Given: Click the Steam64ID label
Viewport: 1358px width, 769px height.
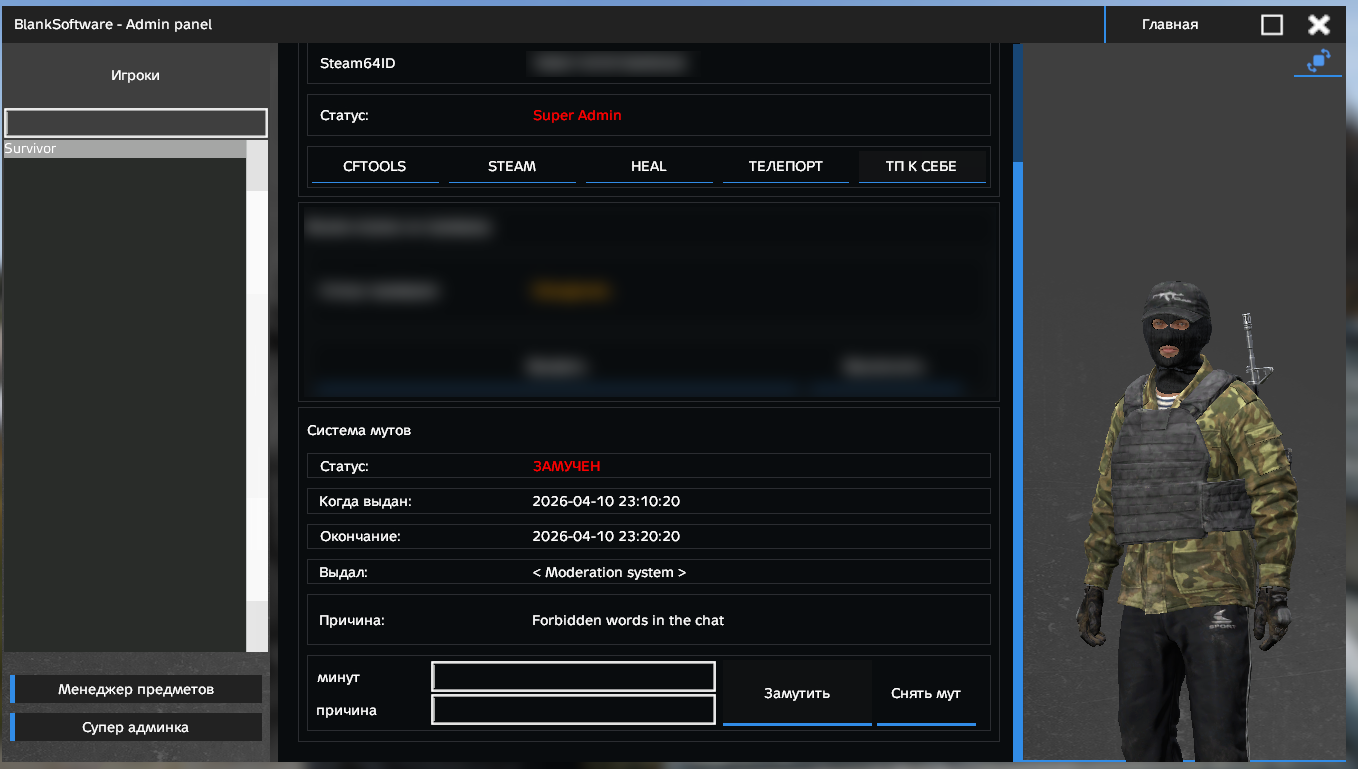Looking at the screenshot, I should pyautogui.click(x=358, y=63).
